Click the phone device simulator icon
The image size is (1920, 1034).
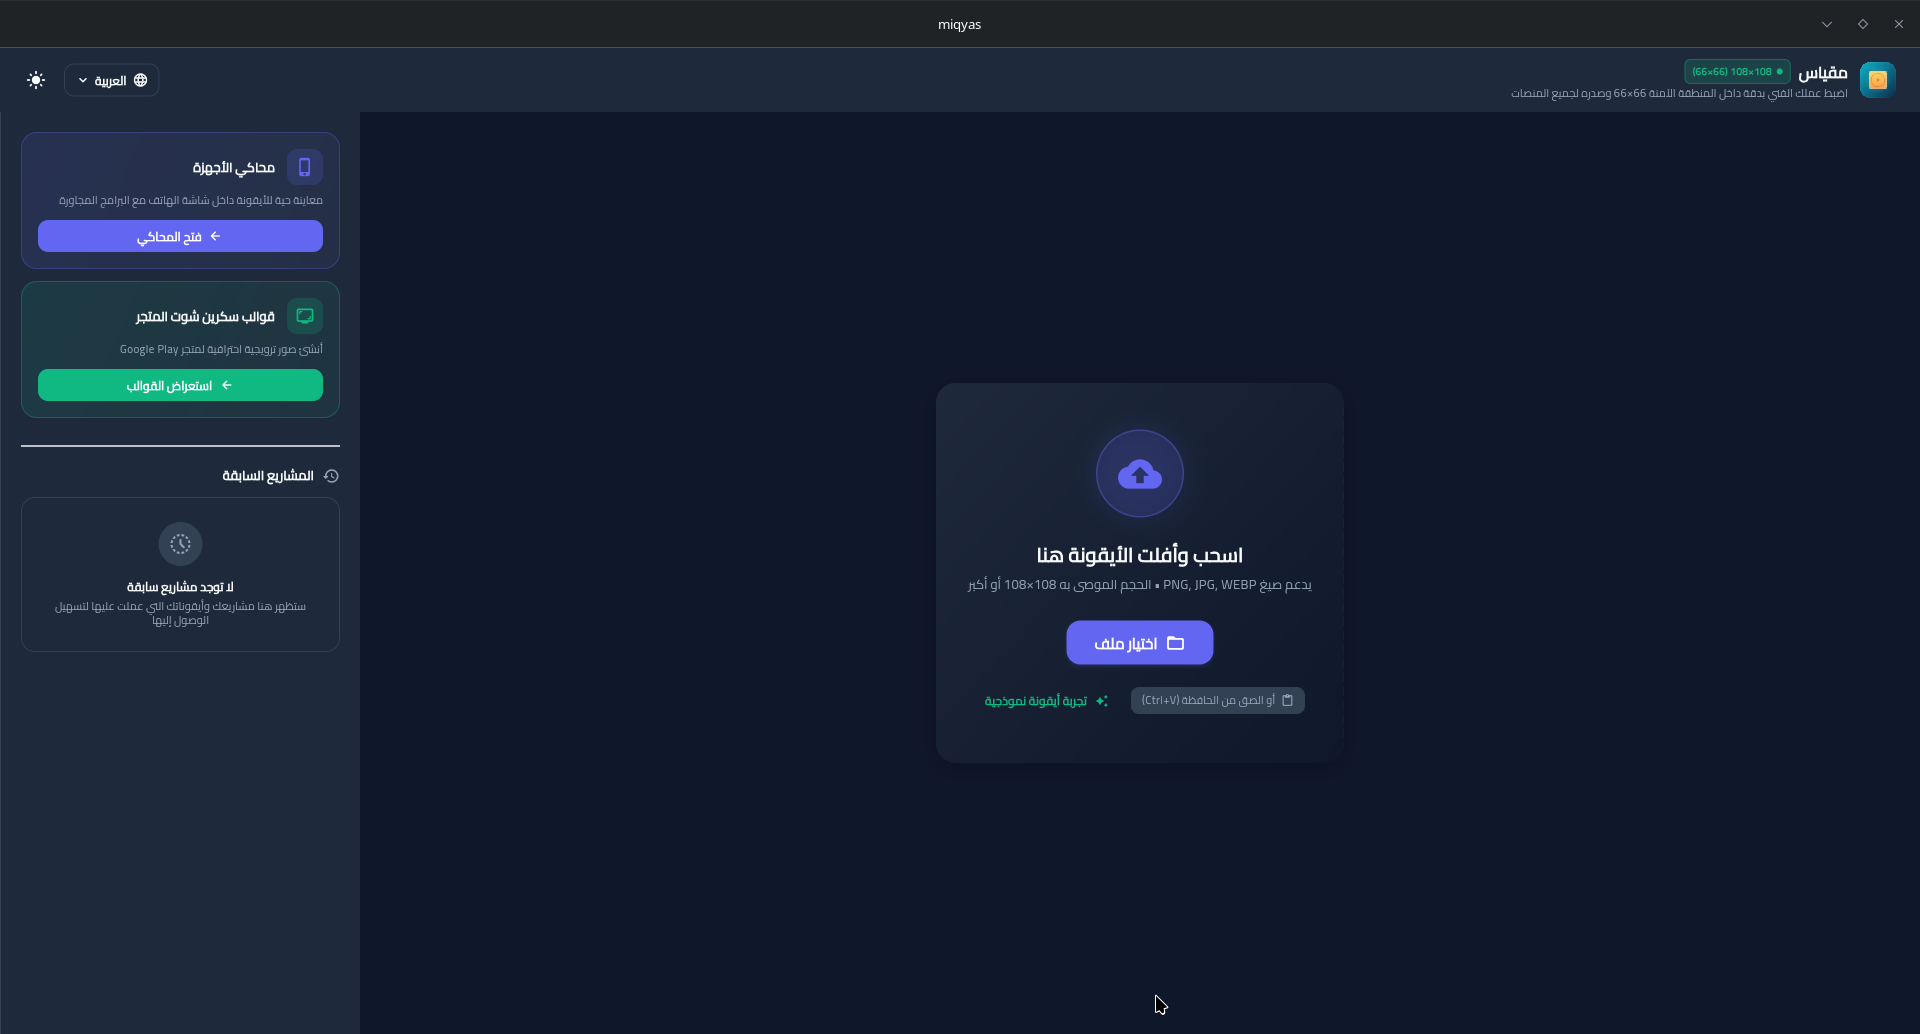[305, 167]
